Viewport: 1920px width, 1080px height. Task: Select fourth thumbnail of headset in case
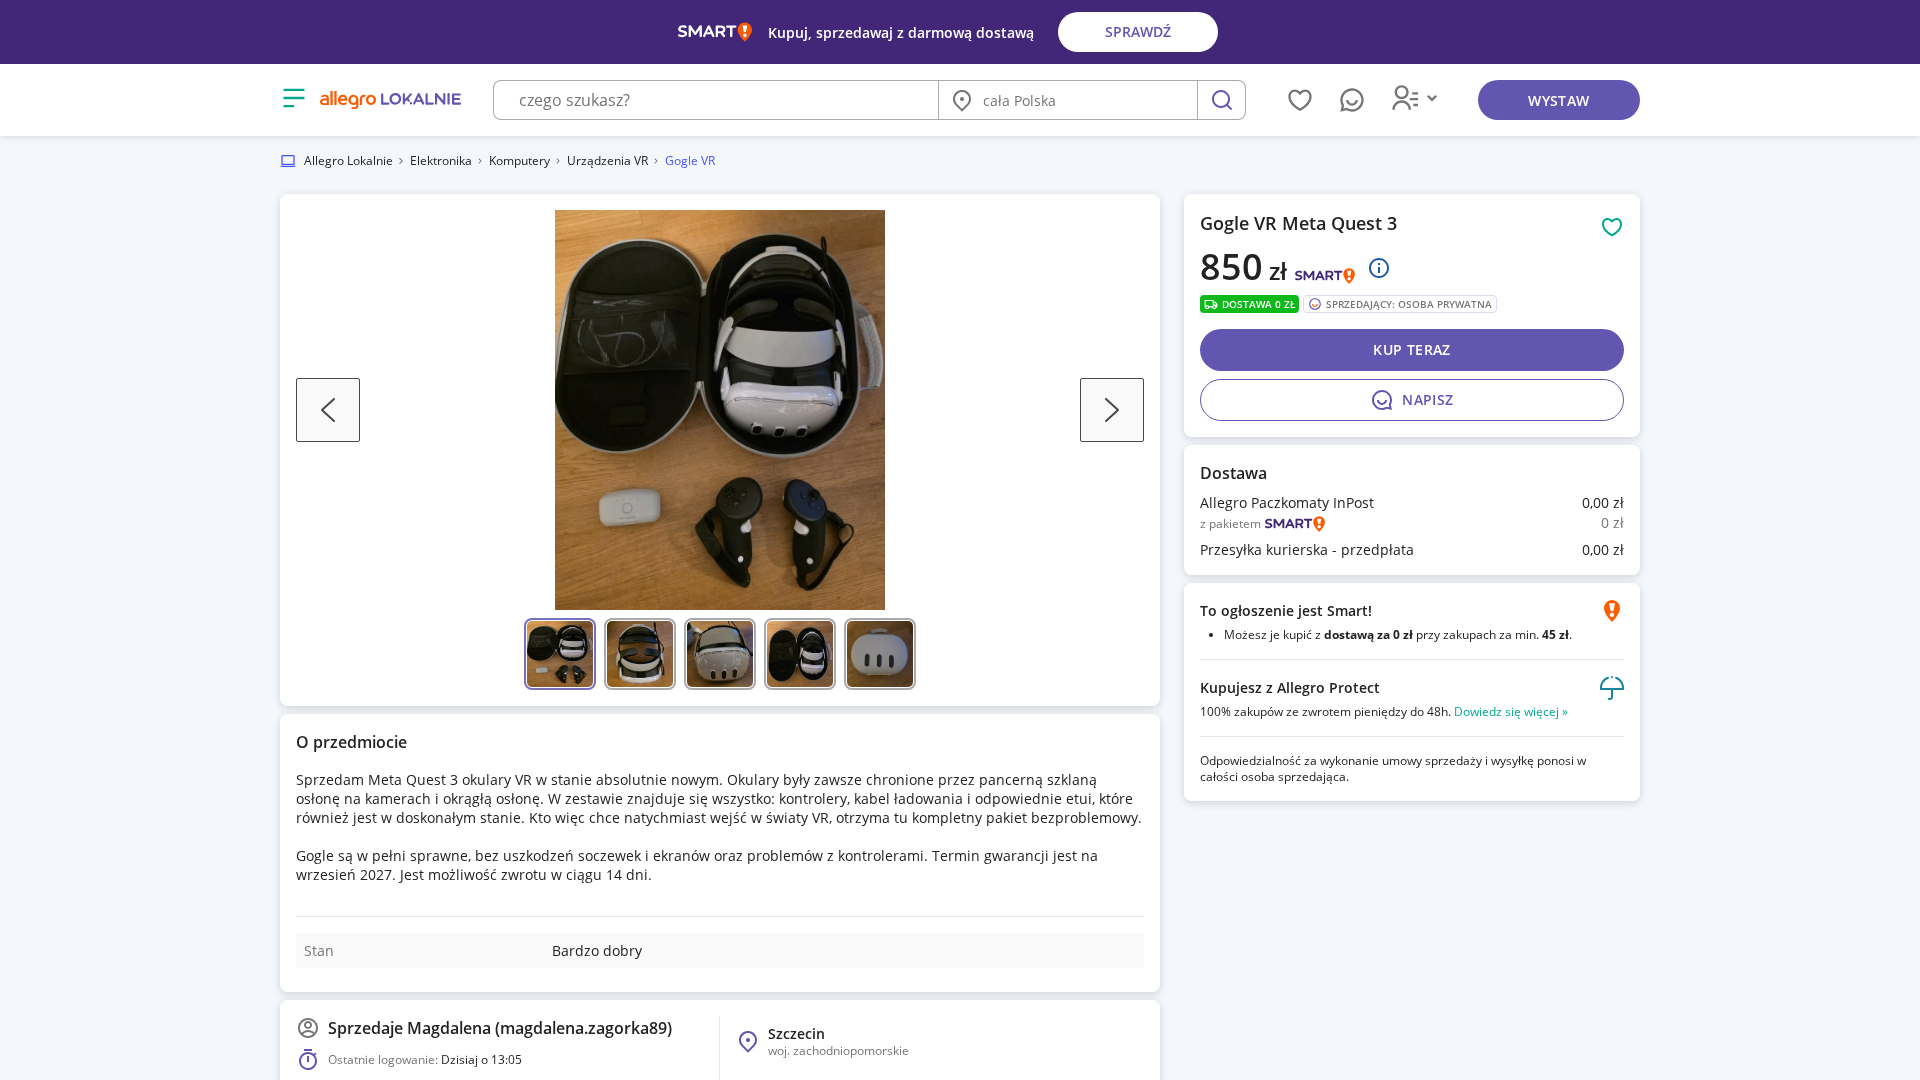800,654
